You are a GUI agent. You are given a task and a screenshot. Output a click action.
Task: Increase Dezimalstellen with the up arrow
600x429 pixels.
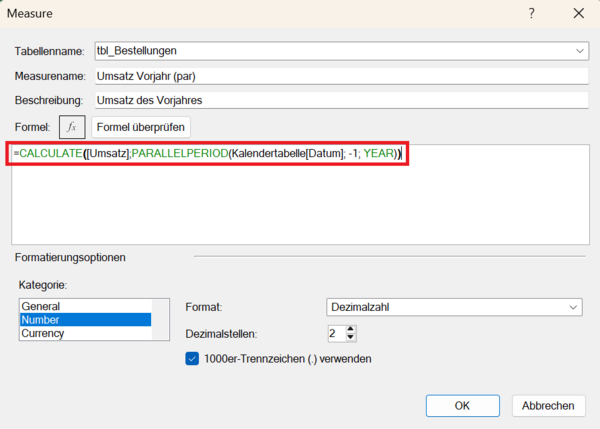coord(351,328)
